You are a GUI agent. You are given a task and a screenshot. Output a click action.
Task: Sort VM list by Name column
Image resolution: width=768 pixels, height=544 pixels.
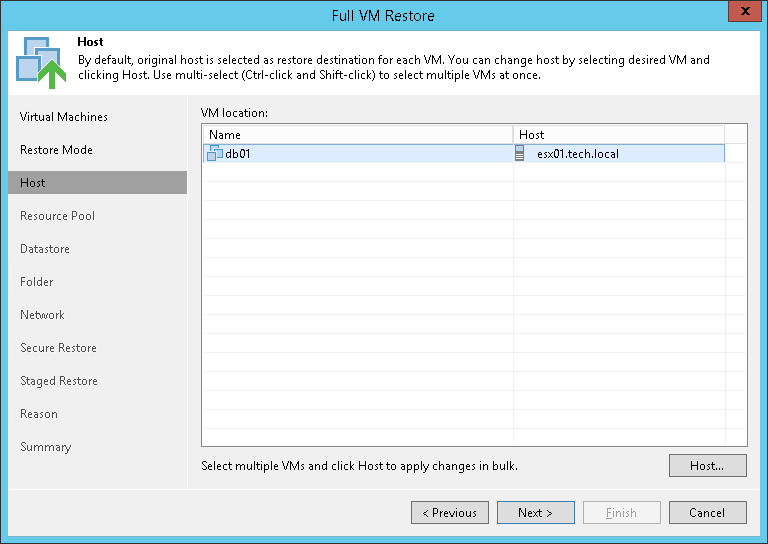click(x=357, y=135)
